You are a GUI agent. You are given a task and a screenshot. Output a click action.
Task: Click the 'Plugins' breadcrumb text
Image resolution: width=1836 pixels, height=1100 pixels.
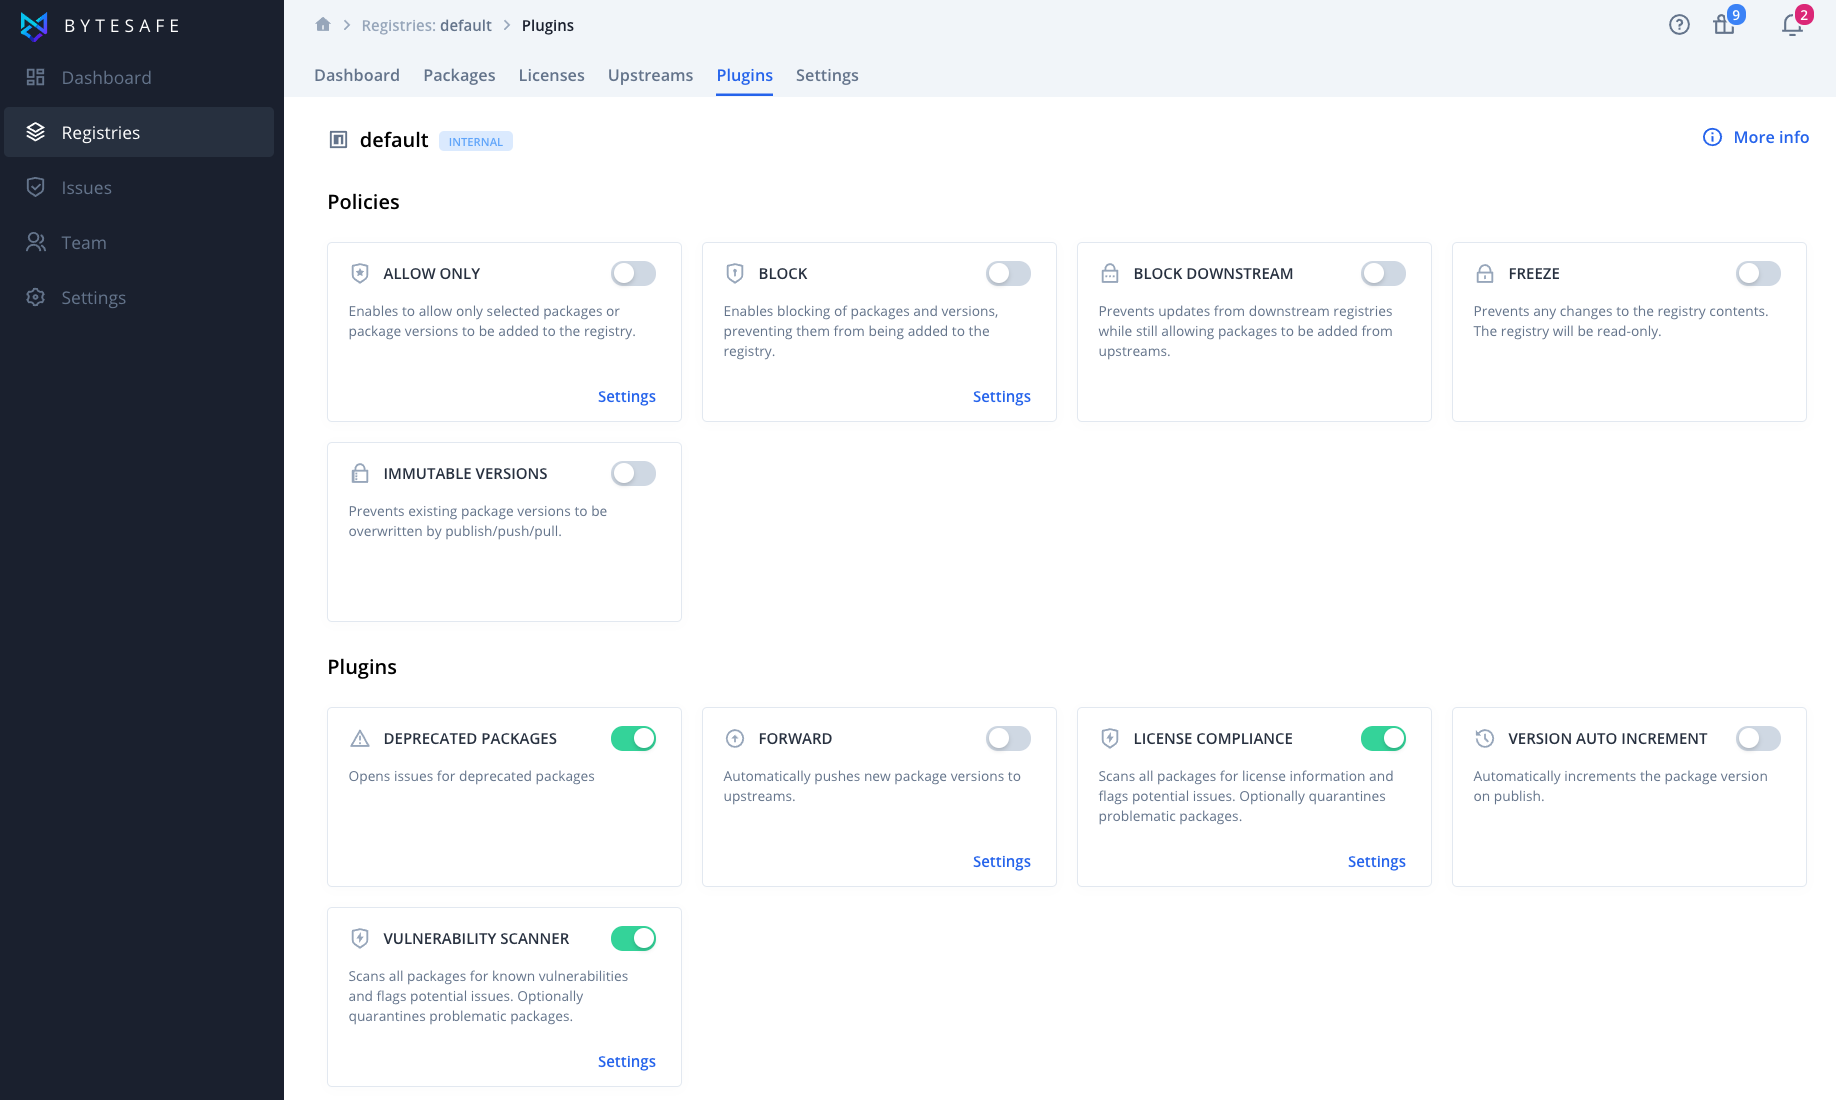coord(547,25)
